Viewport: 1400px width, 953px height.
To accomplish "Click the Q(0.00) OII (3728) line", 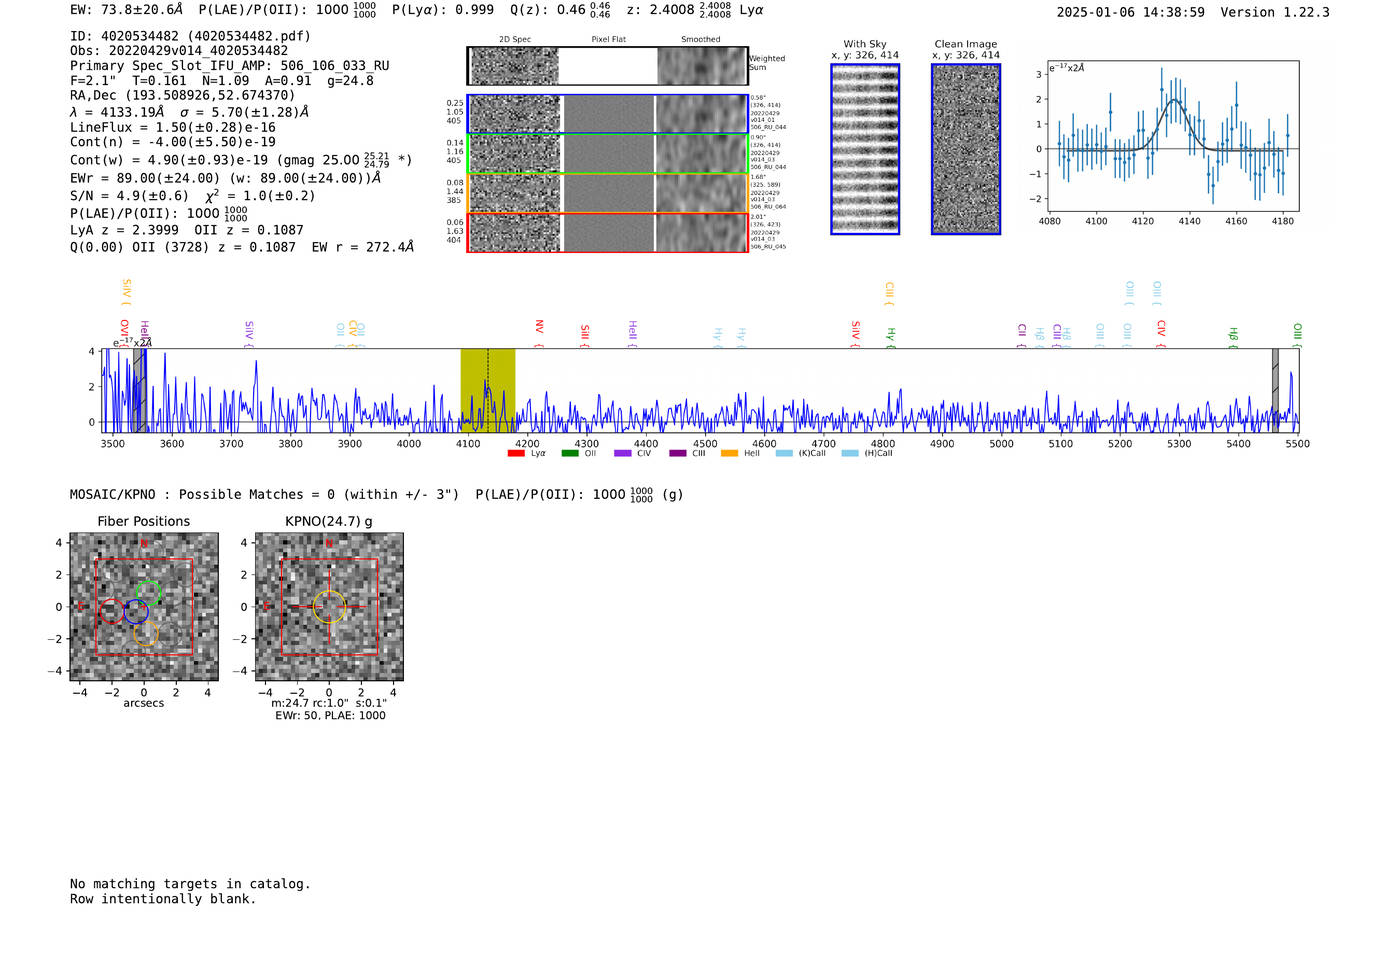I will pyautogui.click(x=242, y=246).
